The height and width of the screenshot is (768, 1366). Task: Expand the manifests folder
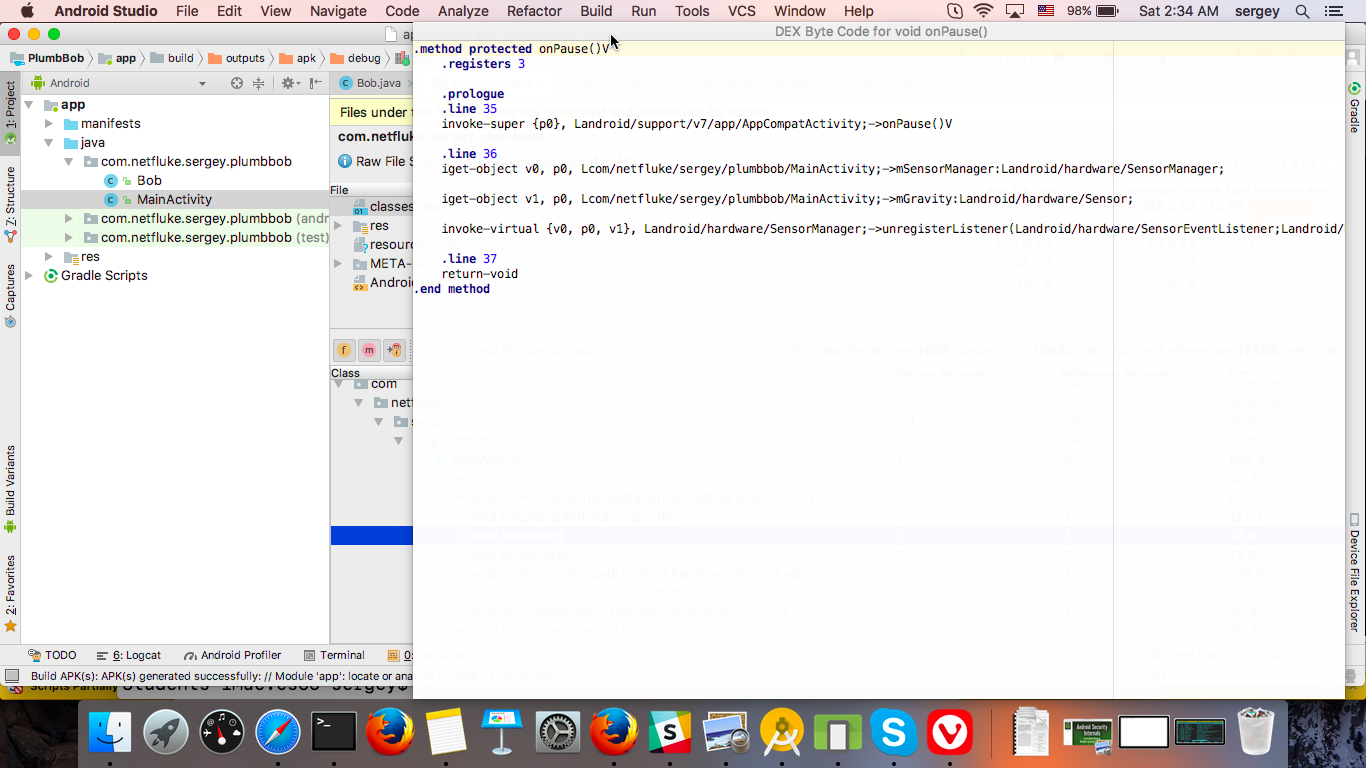coord(49,123)
